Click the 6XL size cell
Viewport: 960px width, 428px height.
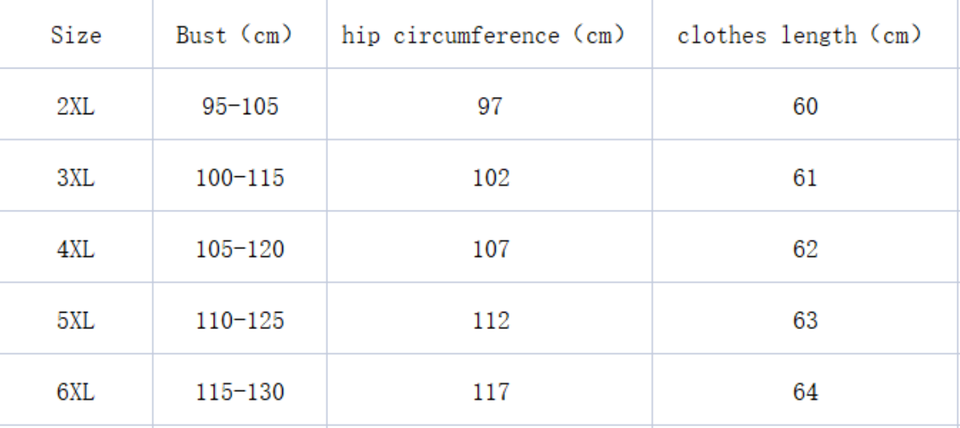pyautogui.click(x=76, y=392)
